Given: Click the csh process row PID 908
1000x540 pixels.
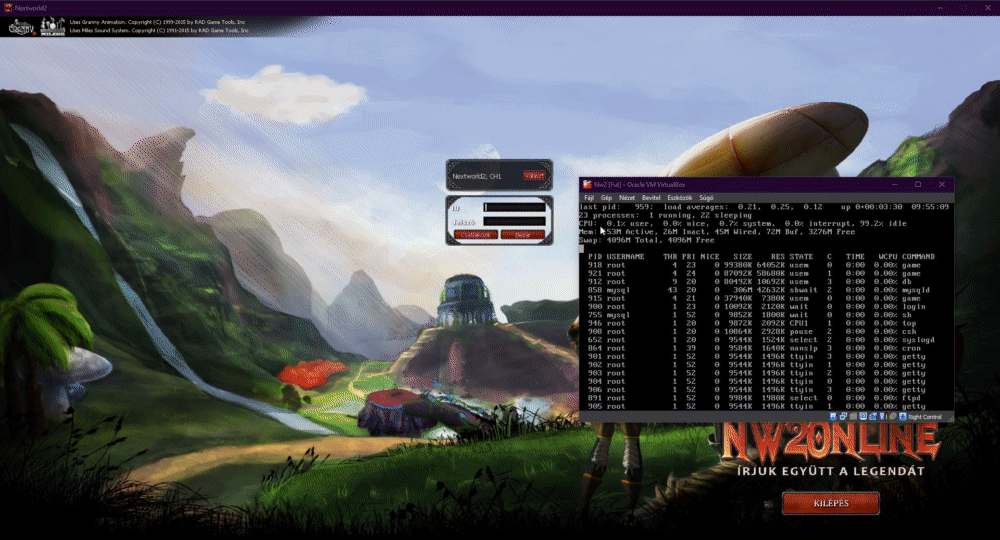Looking at the screenshot, I should tap(751, 331).
